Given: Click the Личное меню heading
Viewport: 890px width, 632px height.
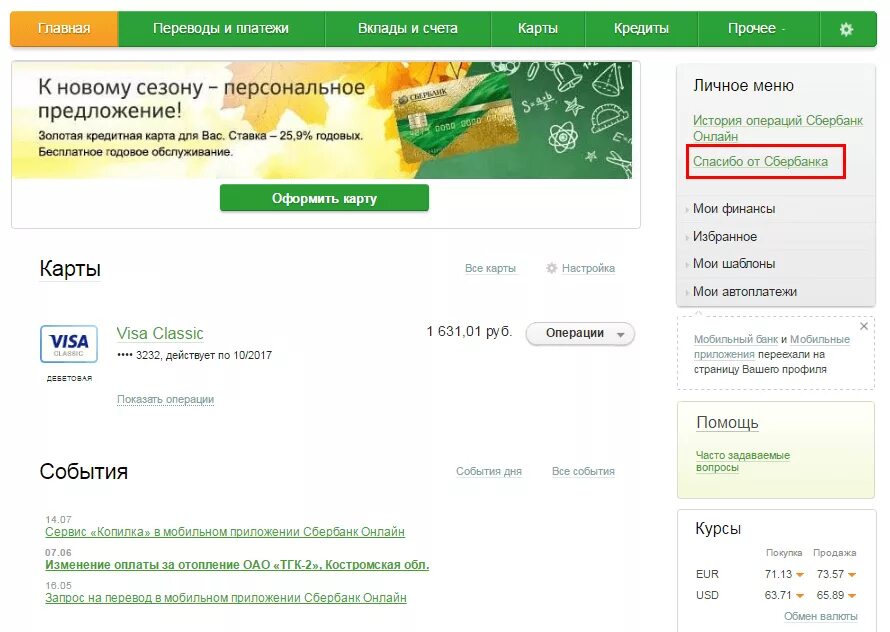Looking at the screenshot, I should click(743, 86).
